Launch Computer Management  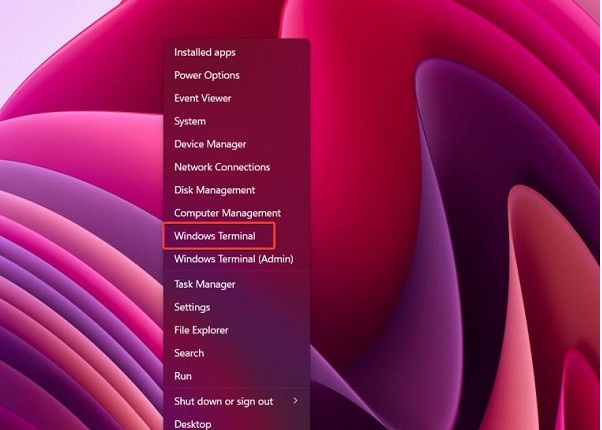click(227, 213)
